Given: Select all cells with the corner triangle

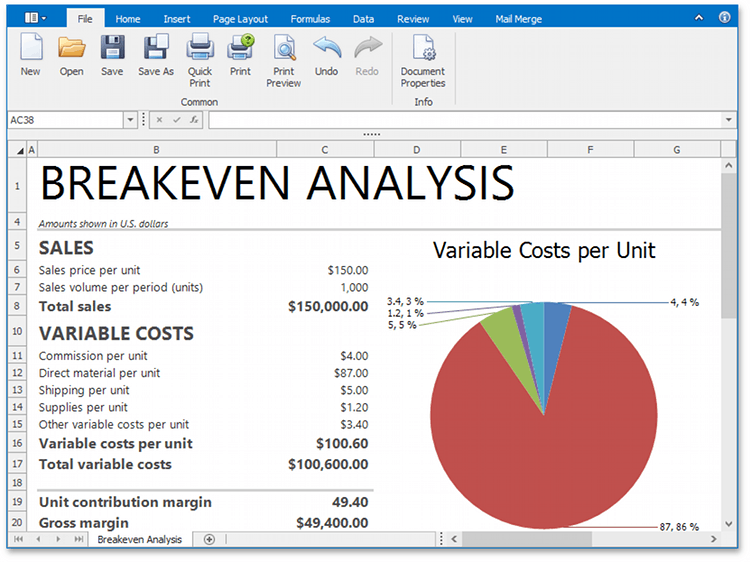Looking at the screenshot, I should (x=20, y=151).
